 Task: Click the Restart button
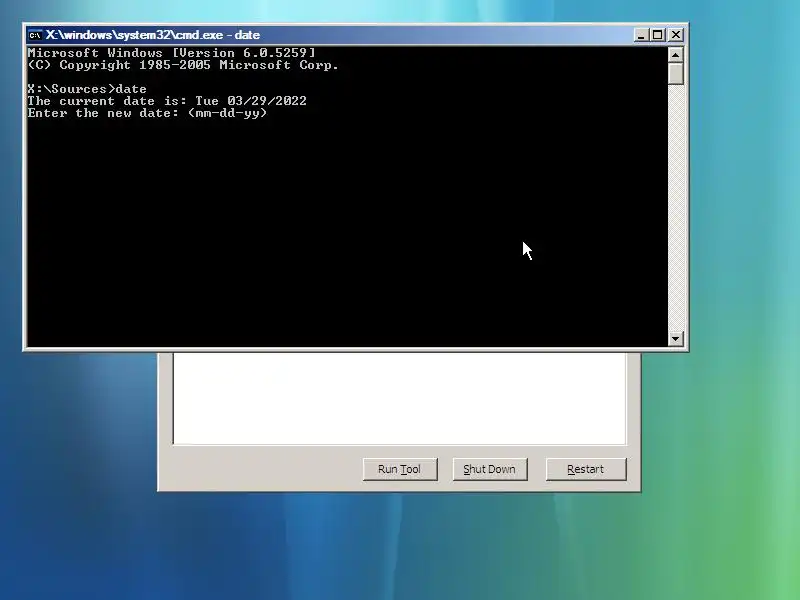[x=586, y=469]
